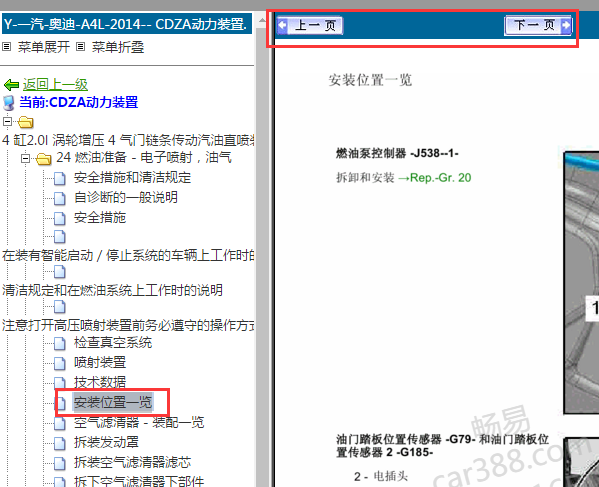Click scrollbar up arrow of left panel
Viewport: 599px width, 487px height.
pos(262,20)
